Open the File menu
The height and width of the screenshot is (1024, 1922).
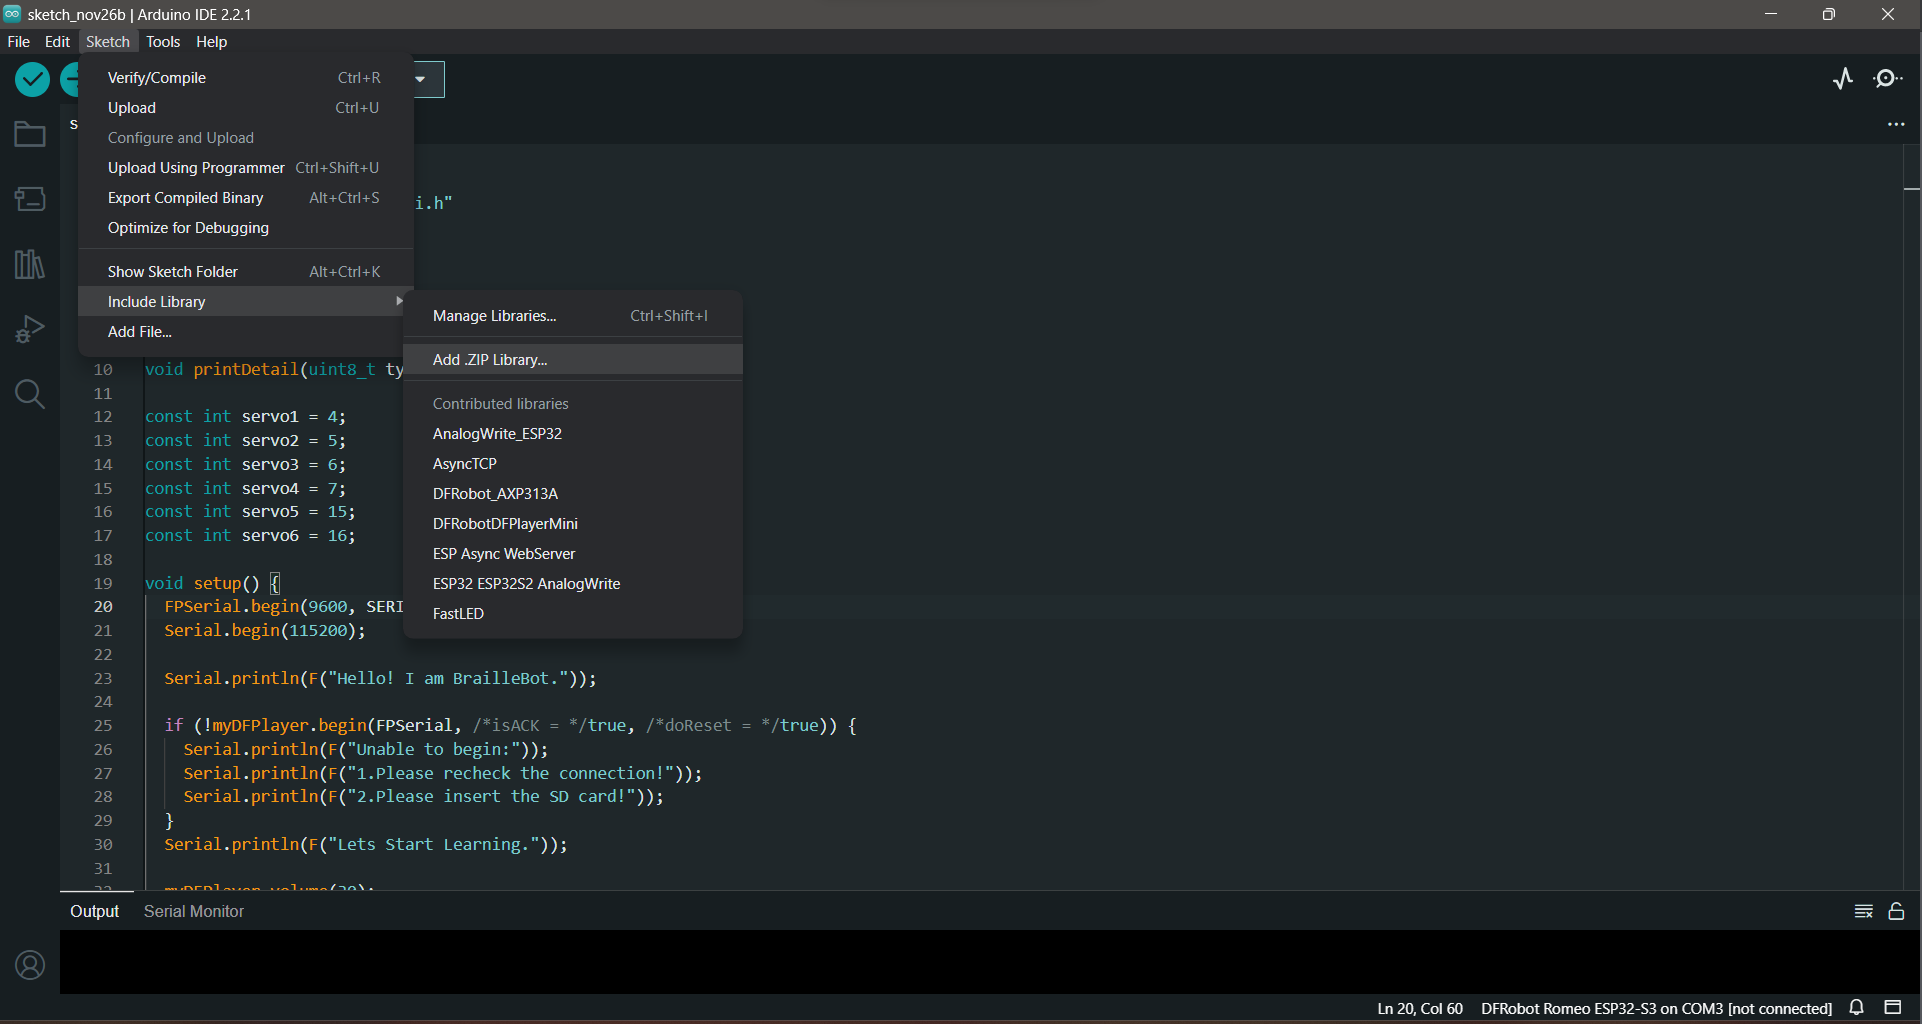coord(19,42)
